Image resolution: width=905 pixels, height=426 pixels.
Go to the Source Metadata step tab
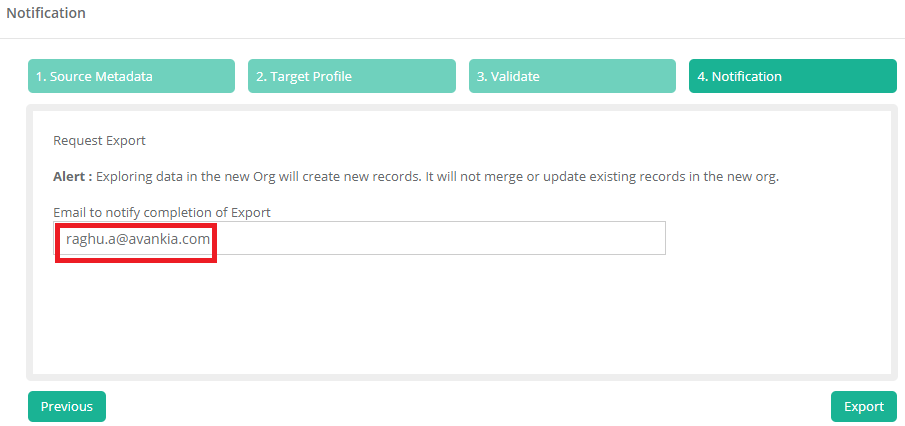(x=131, y=76)
